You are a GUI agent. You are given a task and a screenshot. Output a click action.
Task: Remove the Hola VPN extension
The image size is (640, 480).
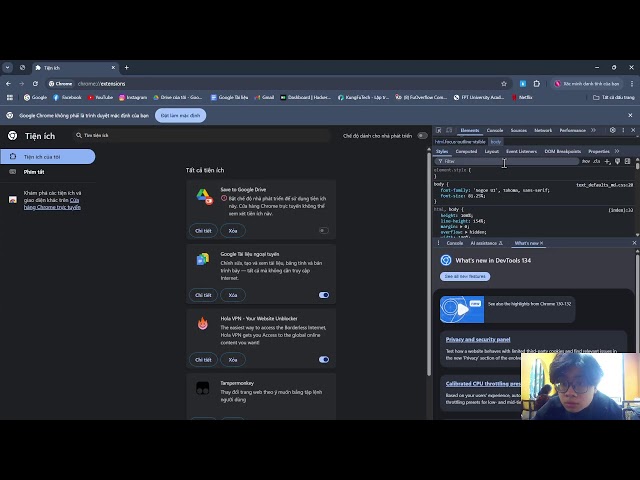point(233,360)
